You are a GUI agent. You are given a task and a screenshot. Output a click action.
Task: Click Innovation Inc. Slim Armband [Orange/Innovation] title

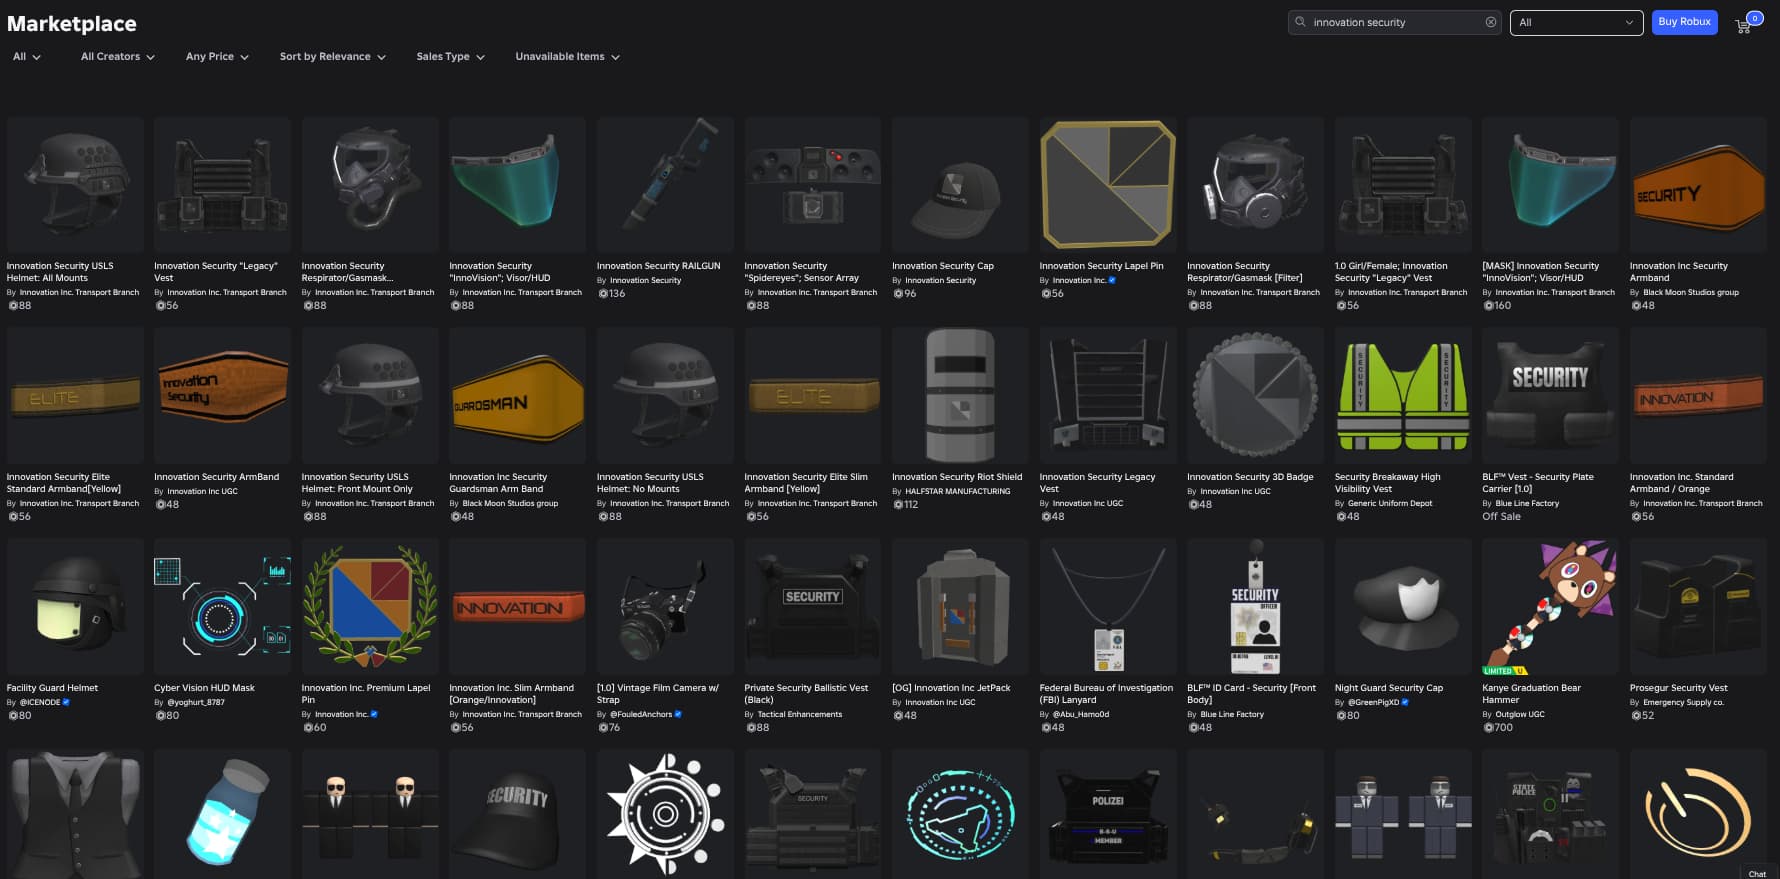pos(512,694)
